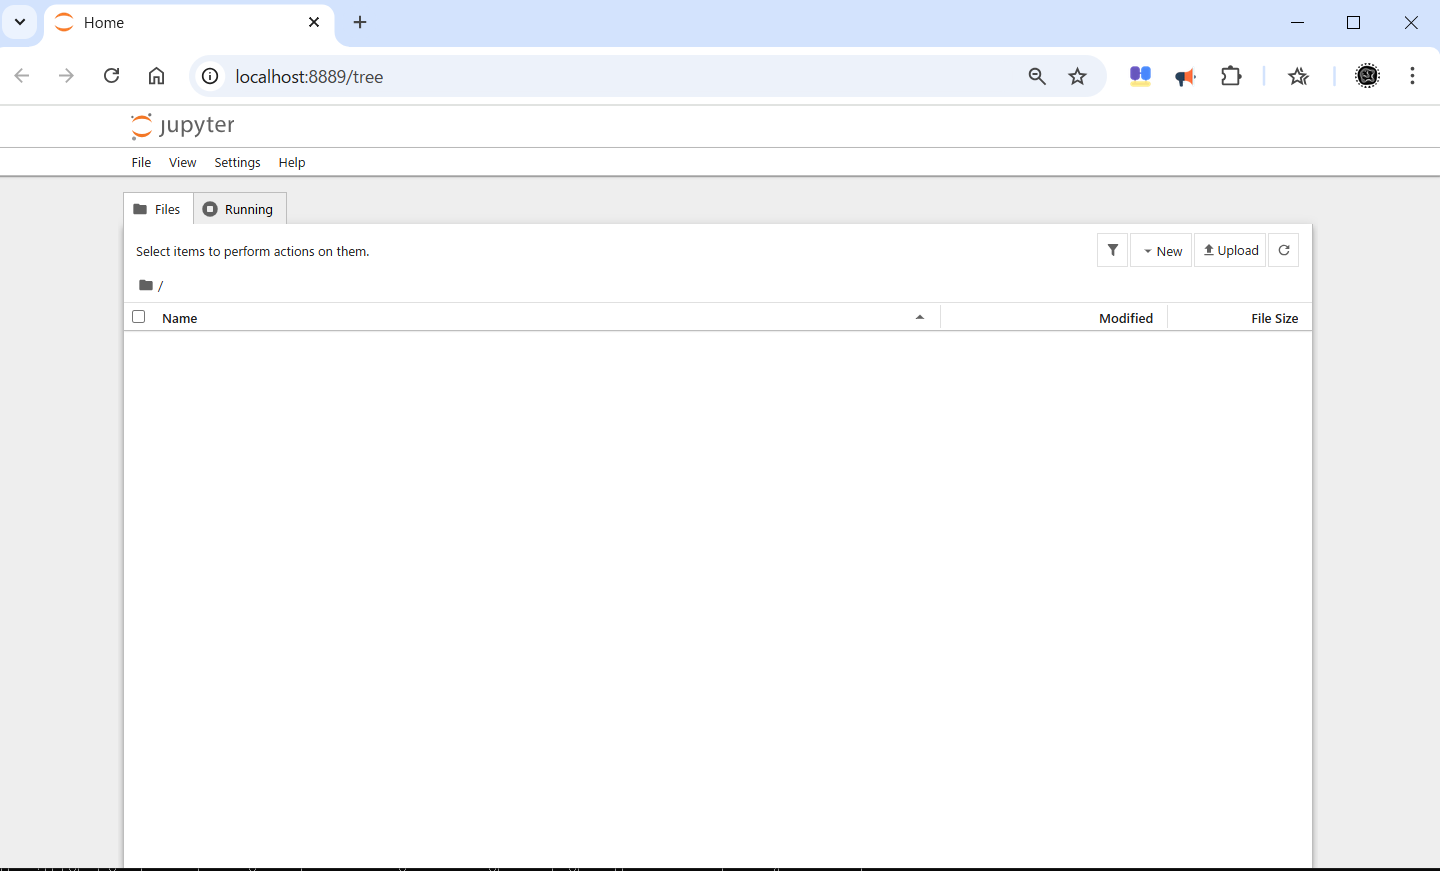Open the browser home page
Viewport: 1440px width, 871px height.
tap(156, 75)
